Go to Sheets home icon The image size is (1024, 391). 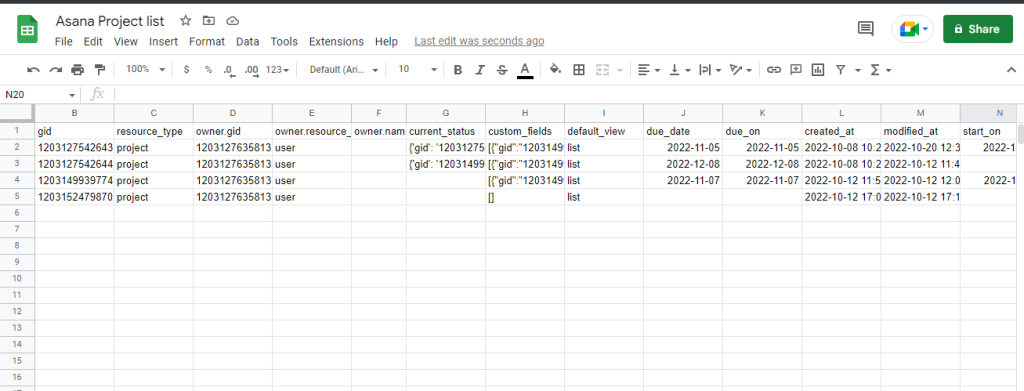[28, 29]
